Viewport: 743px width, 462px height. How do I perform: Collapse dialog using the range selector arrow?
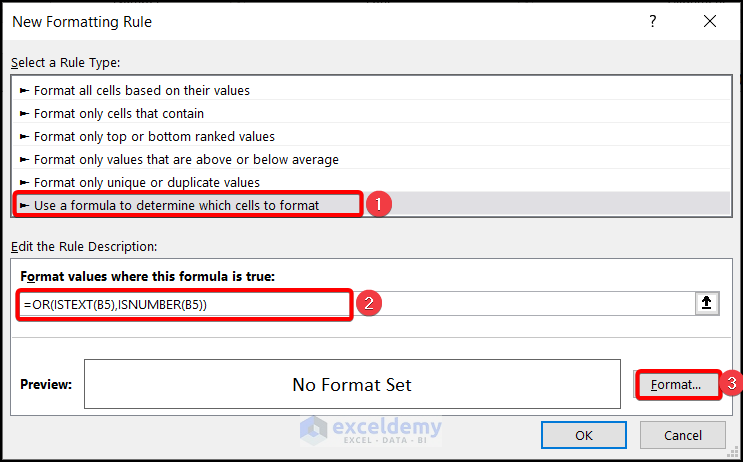click(707, 304)
